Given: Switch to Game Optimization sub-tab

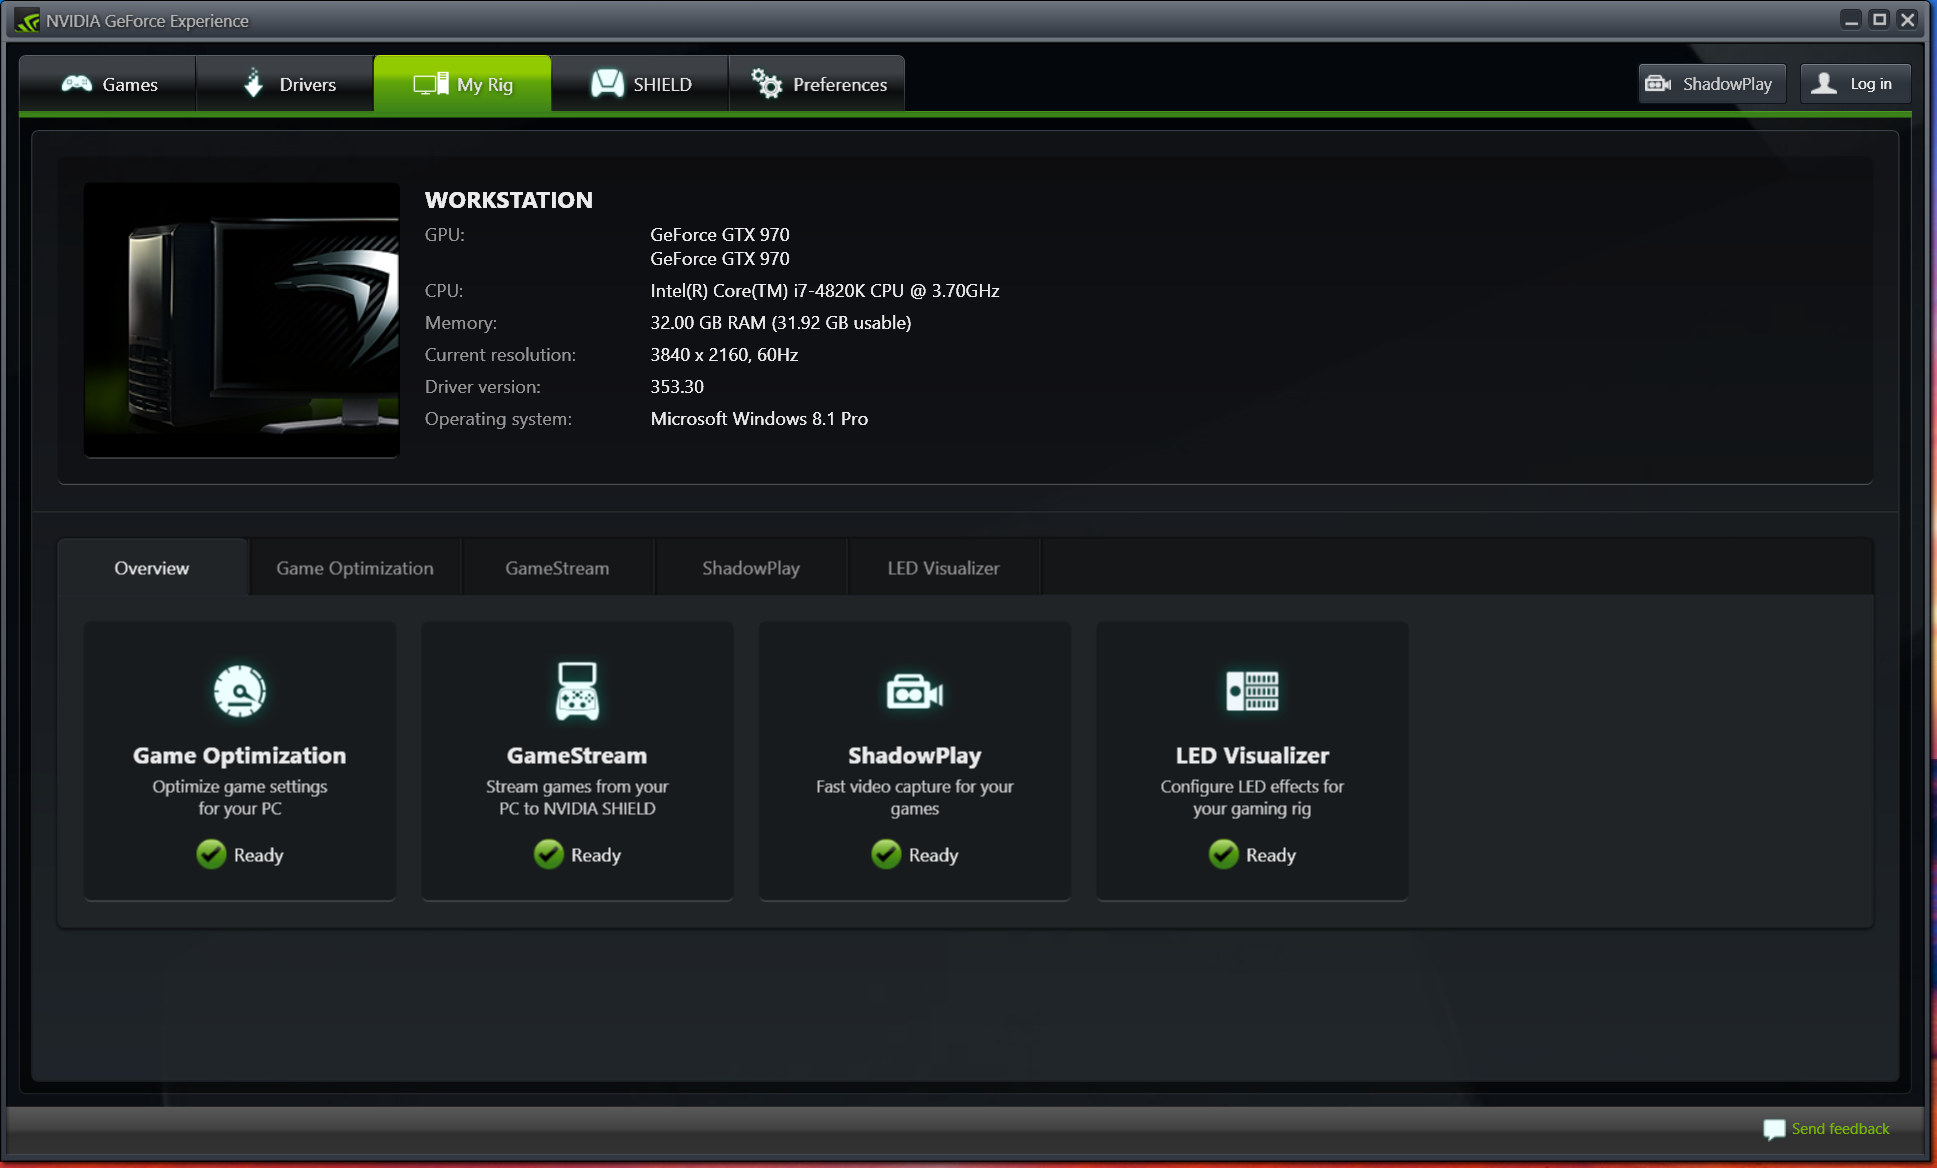Looking at the screenshot, I should point(355,568).
